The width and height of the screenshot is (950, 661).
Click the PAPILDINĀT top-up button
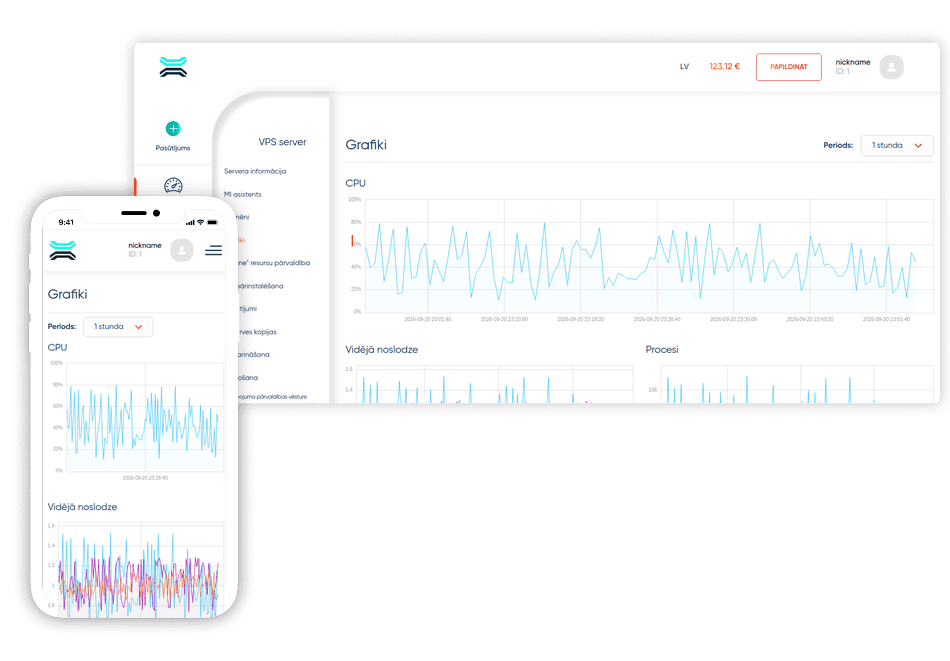[x=788, y=67]
